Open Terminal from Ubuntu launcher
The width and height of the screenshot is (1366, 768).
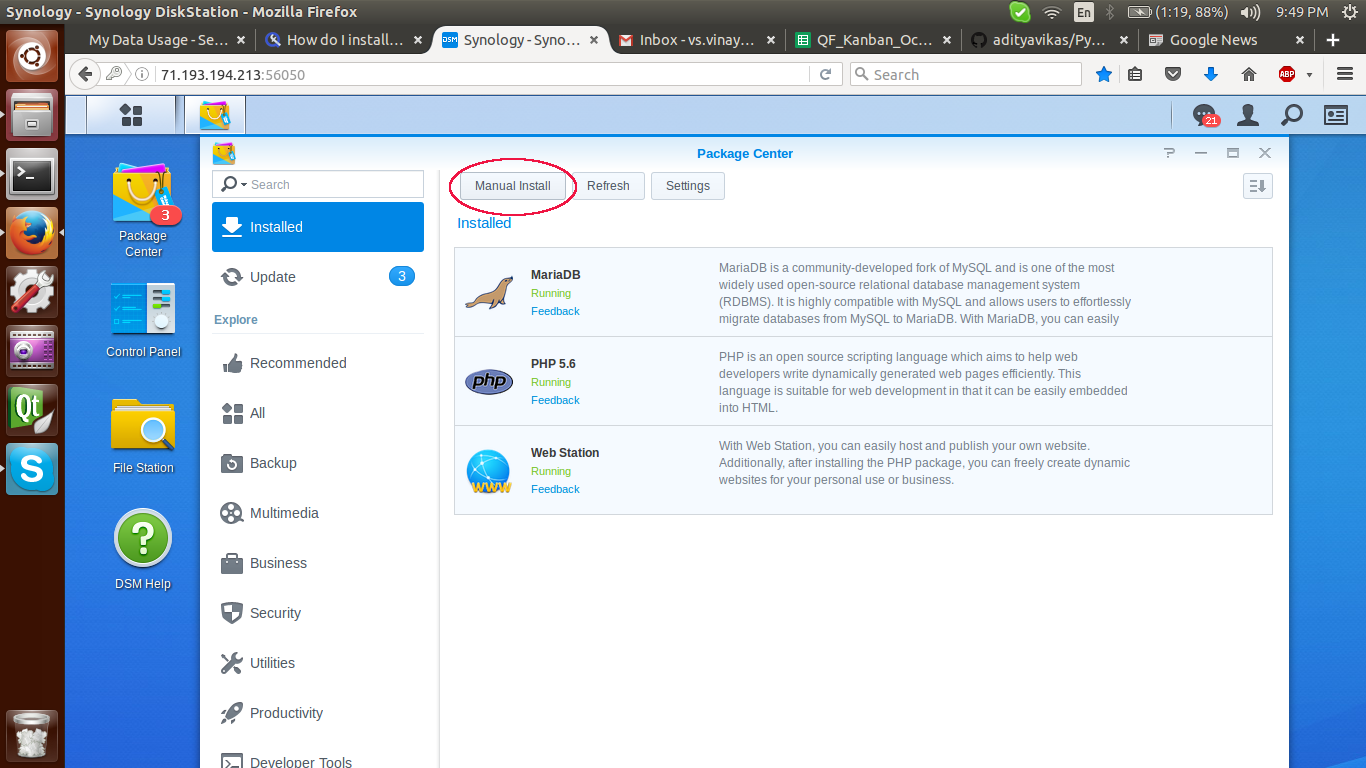click(x=32, y=175)
